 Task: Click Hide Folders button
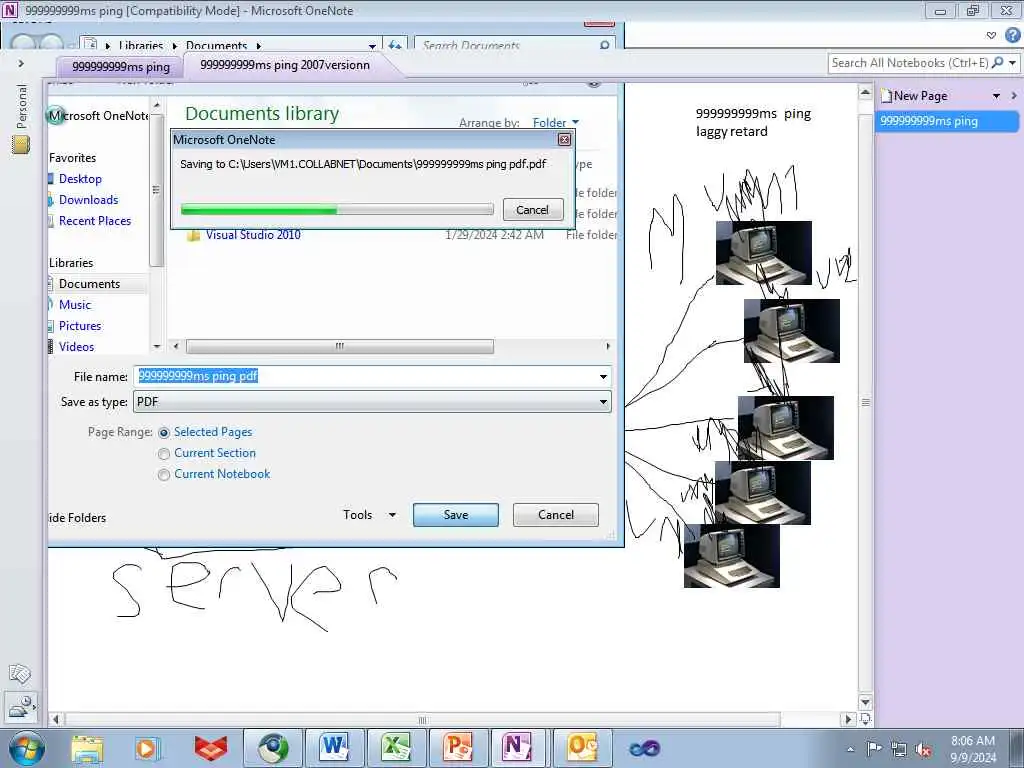click(x=77, y=518)
